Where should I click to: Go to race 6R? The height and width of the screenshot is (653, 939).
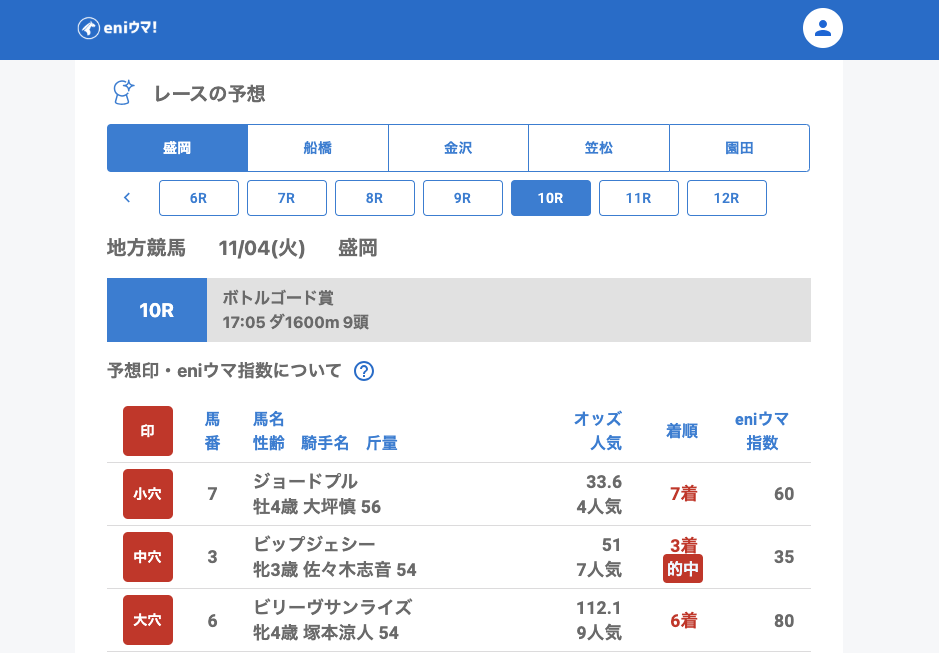tap(199, 198)
